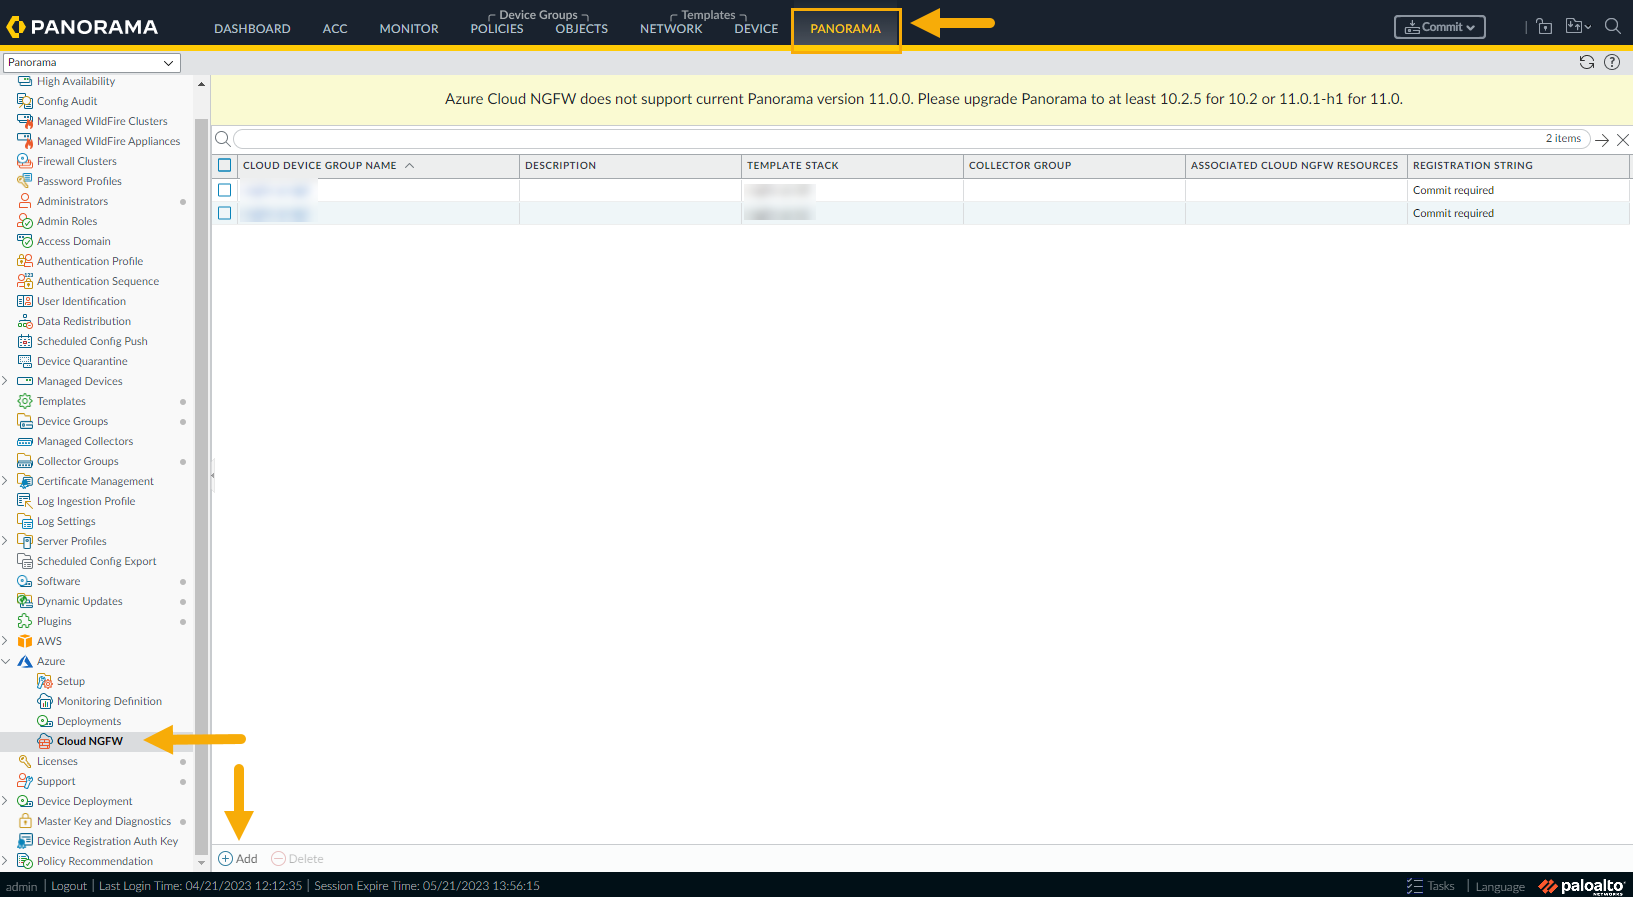
Task: Expand the Managed Devices tree node
Action: click(x=6, y=381)
